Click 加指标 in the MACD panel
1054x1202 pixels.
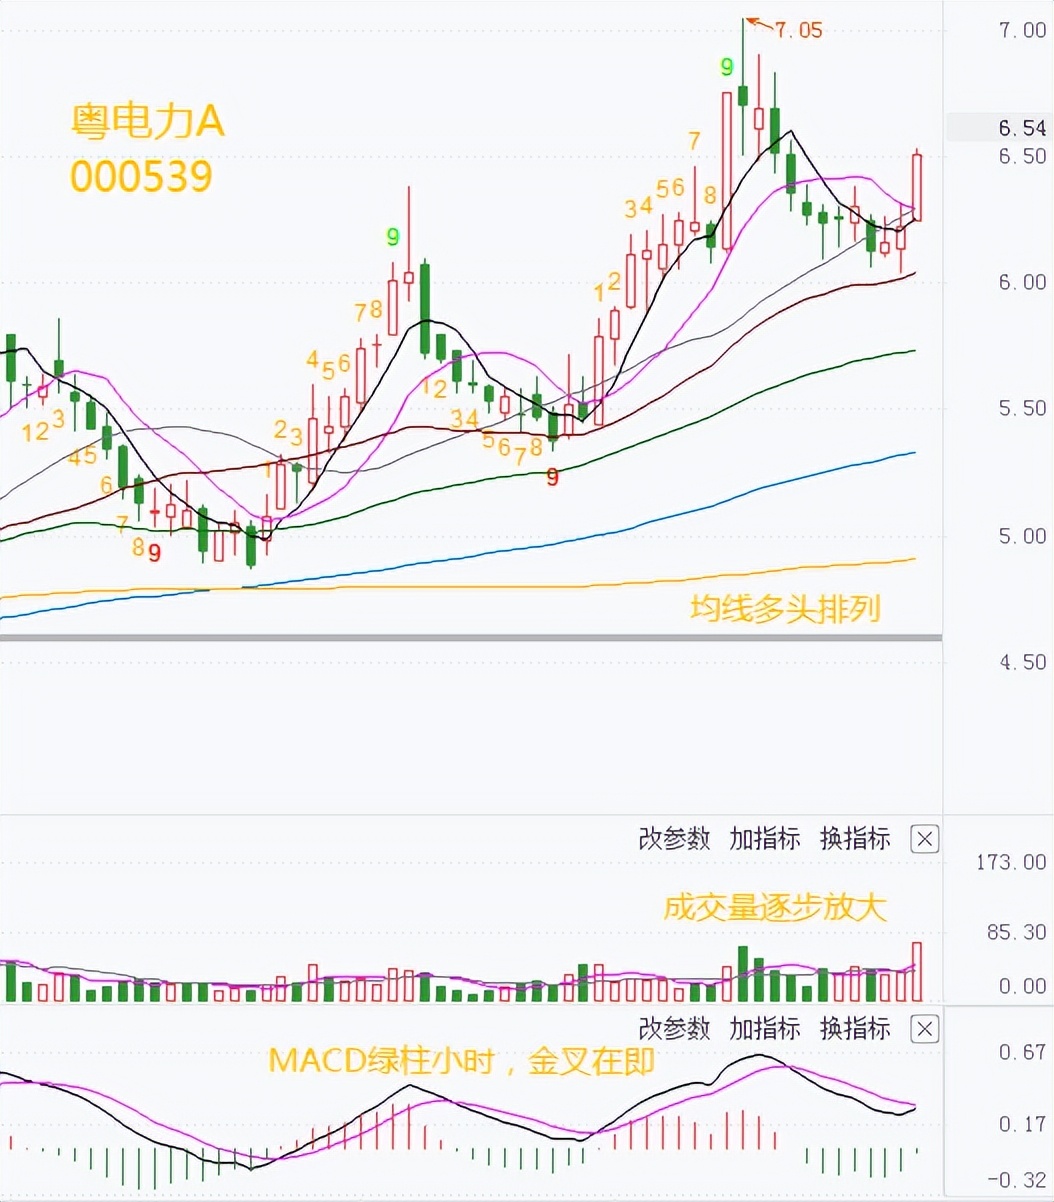coord(765,1029)
